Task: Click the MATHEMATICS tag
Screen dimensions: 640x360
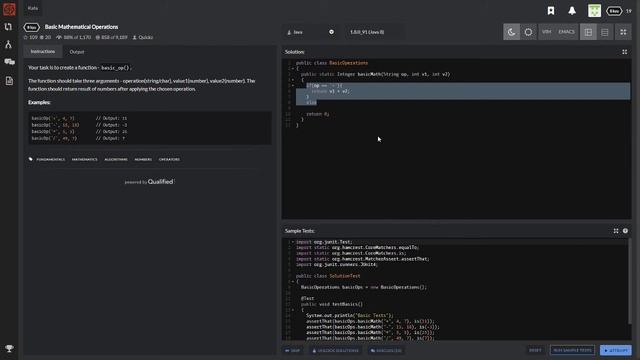Action: pyautogui.click(x=84, y=159)
